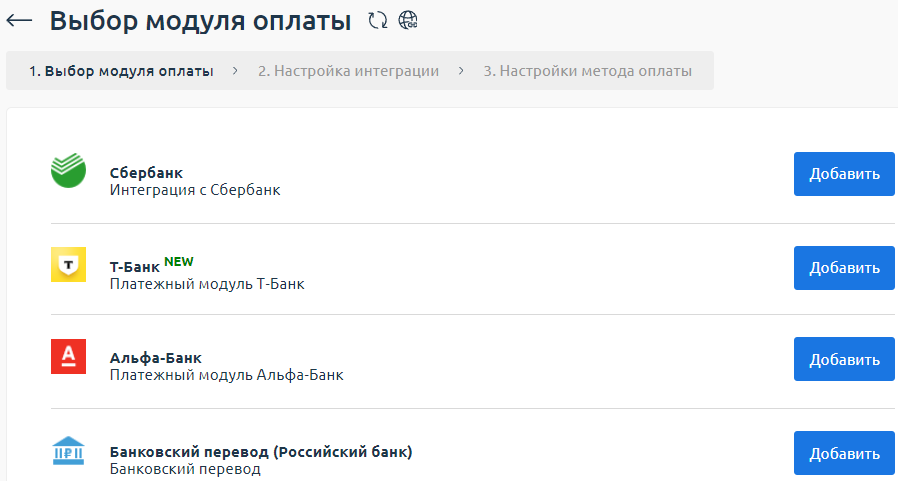The width and height of the screenshot is (898, 481).
Task: Add the Банковский перевод module
Action: 844,453
